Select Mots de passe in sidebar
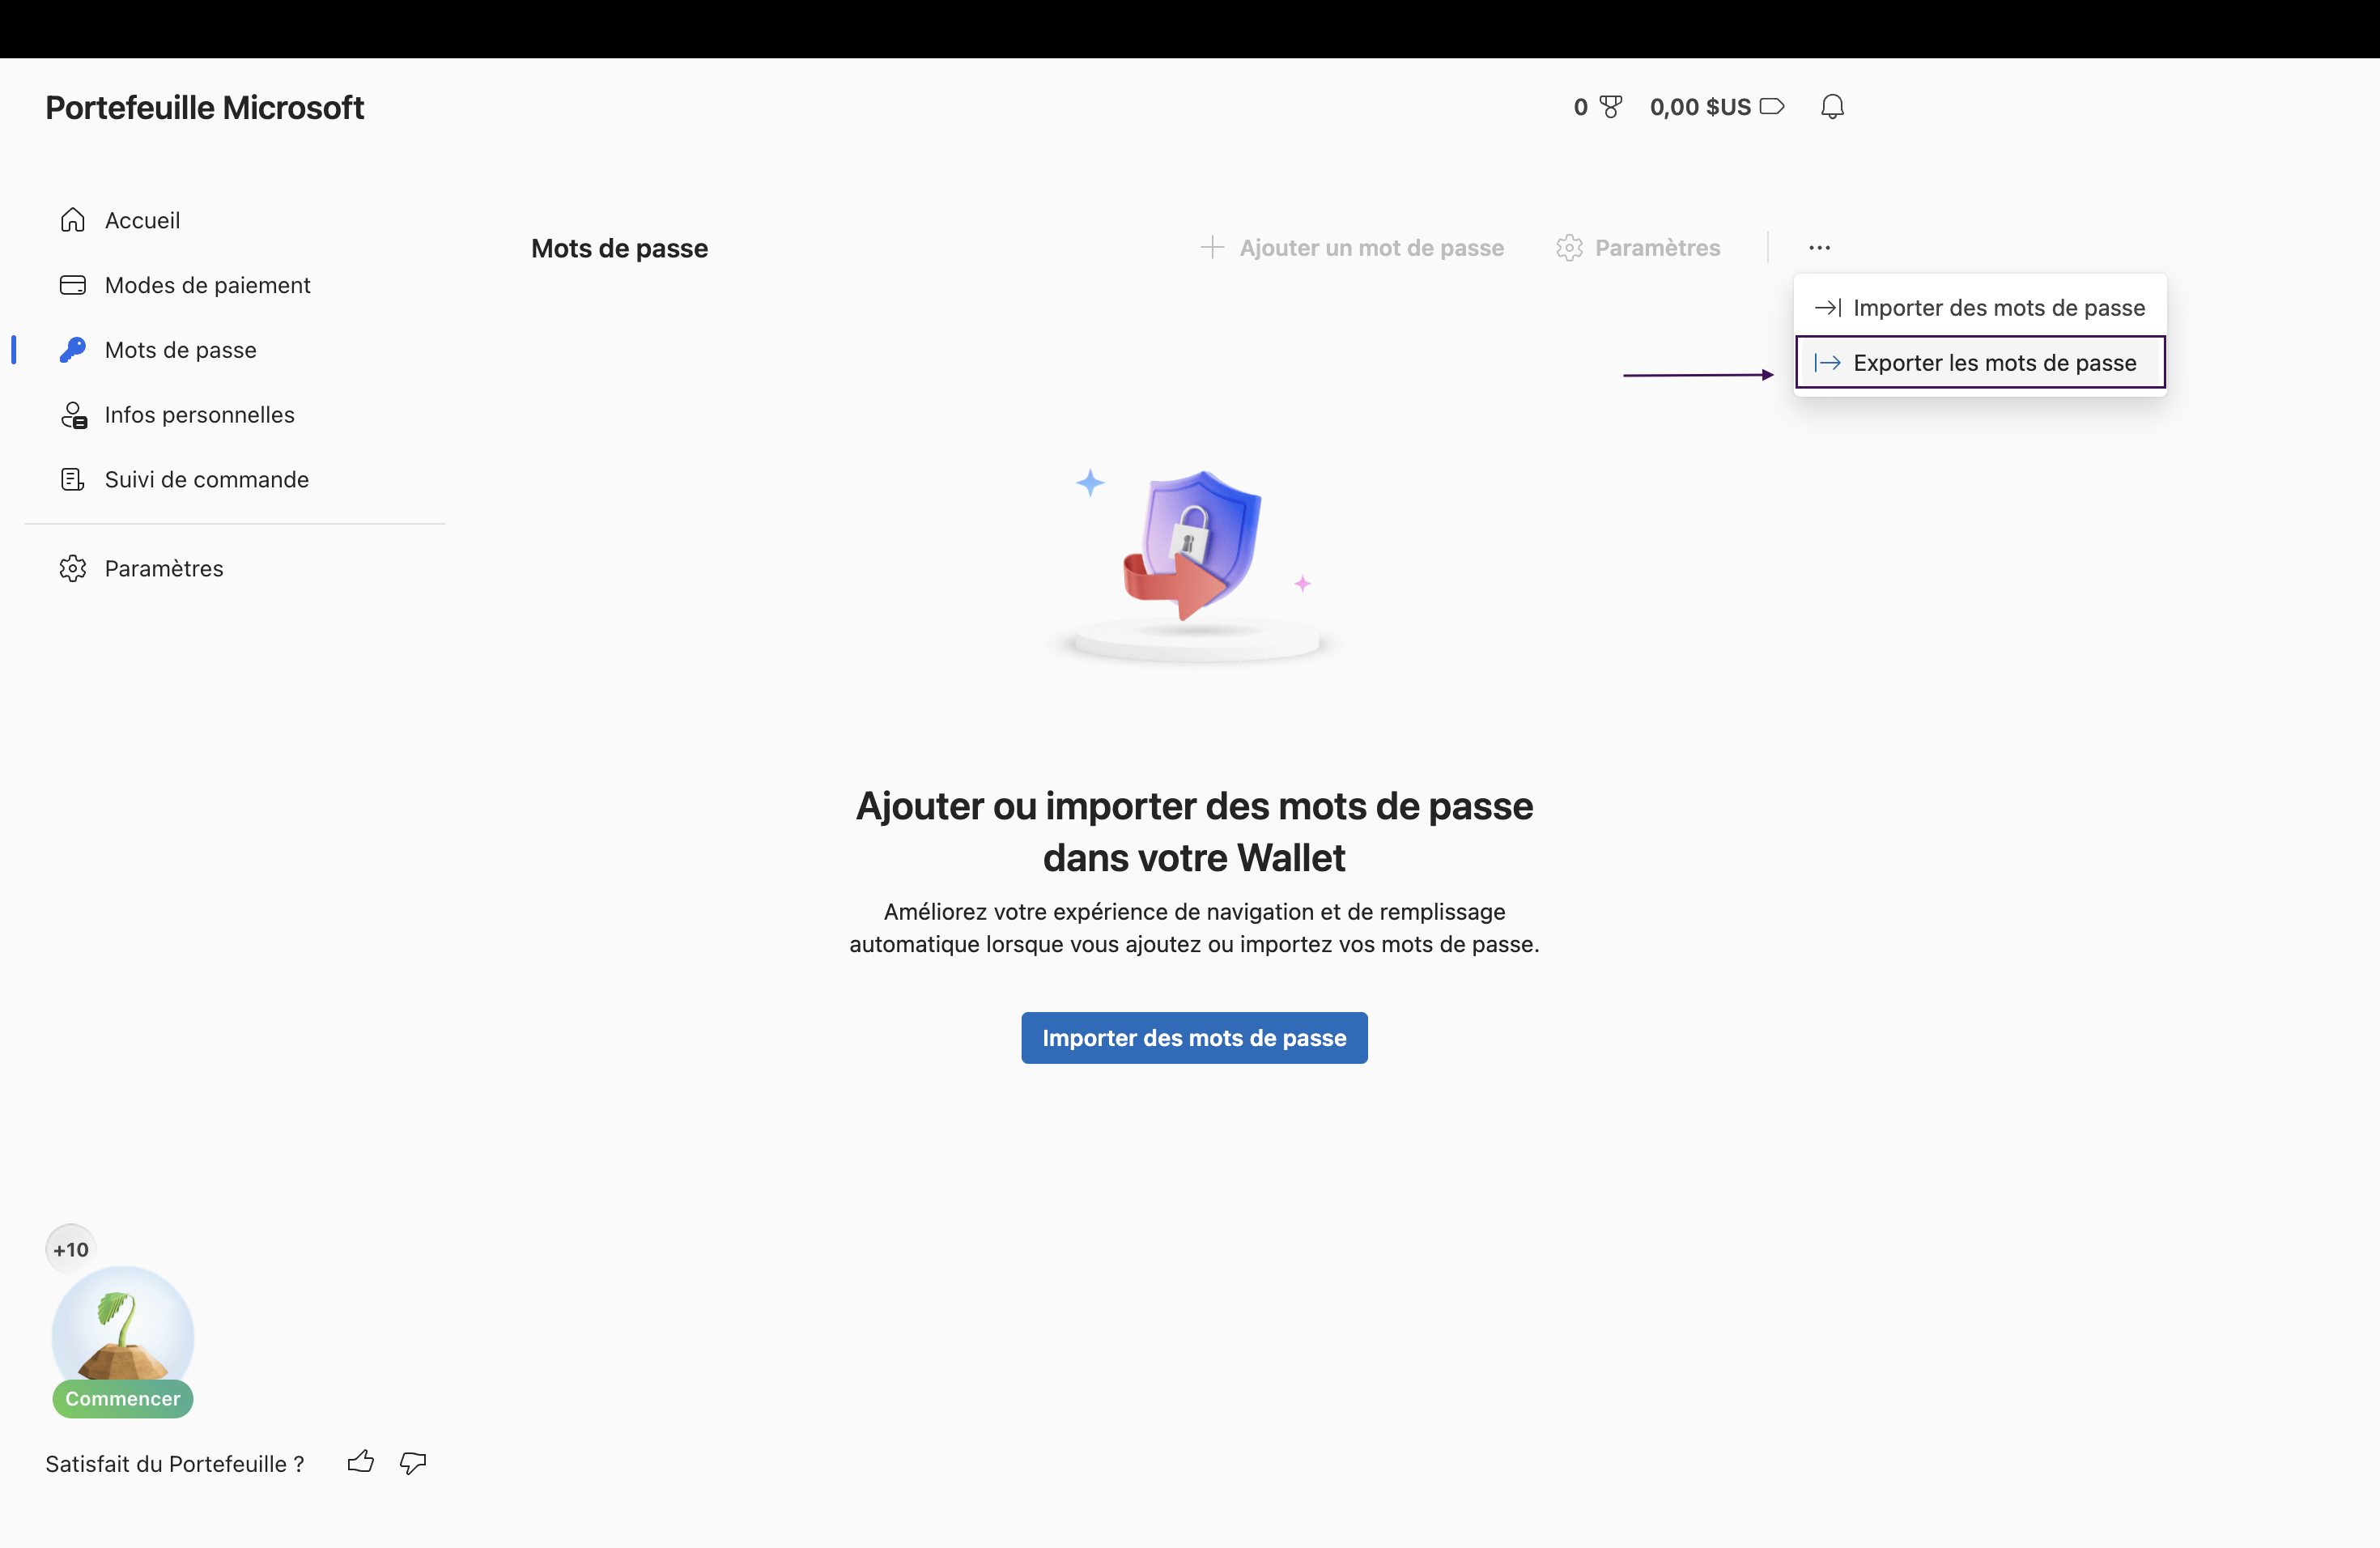Screen dimensions: 2380x1548 pyautogui.click(x=180, y=350)
